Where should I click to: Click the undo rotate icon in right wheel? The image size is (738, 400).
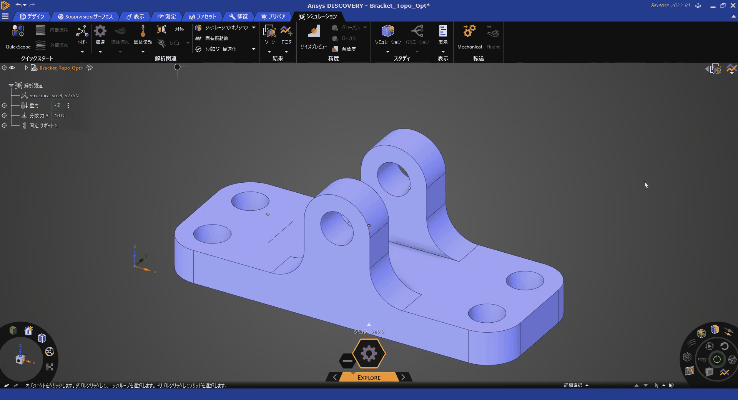pyautogui.click(x=725, y=346)
